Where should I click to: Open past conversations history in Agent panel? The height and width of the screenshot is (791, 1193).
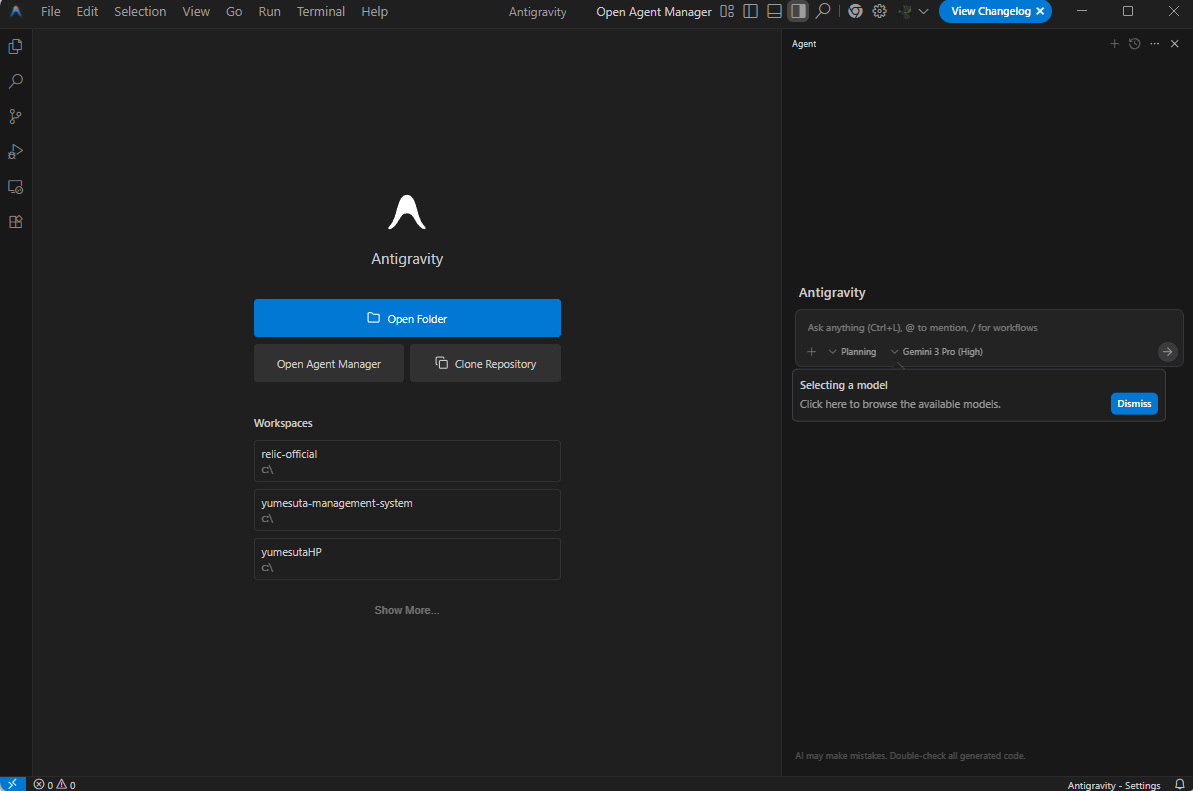click(1134, 44)
